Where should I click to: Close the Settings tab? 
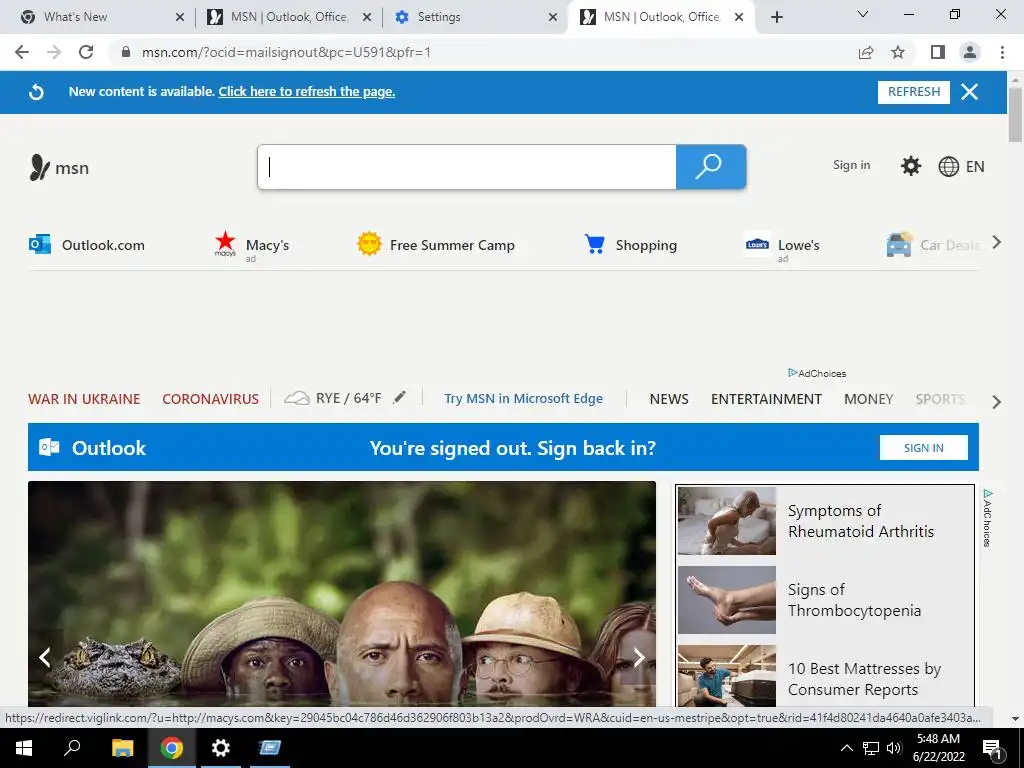552,18
